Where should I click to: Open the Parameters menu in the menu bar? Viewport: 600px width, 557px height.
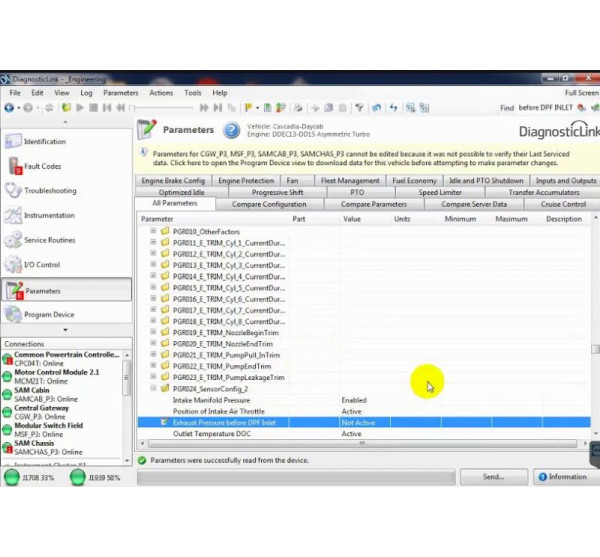coord(121,93)
